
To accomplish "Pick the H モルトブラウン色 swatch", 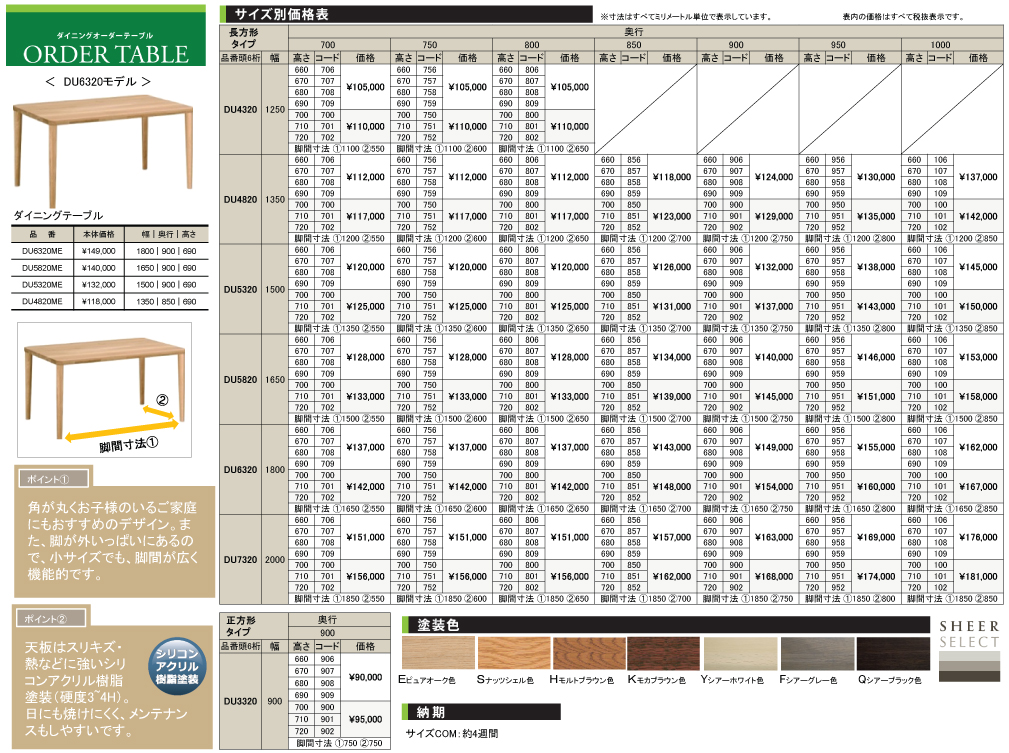I will click(x=585, y=654).
